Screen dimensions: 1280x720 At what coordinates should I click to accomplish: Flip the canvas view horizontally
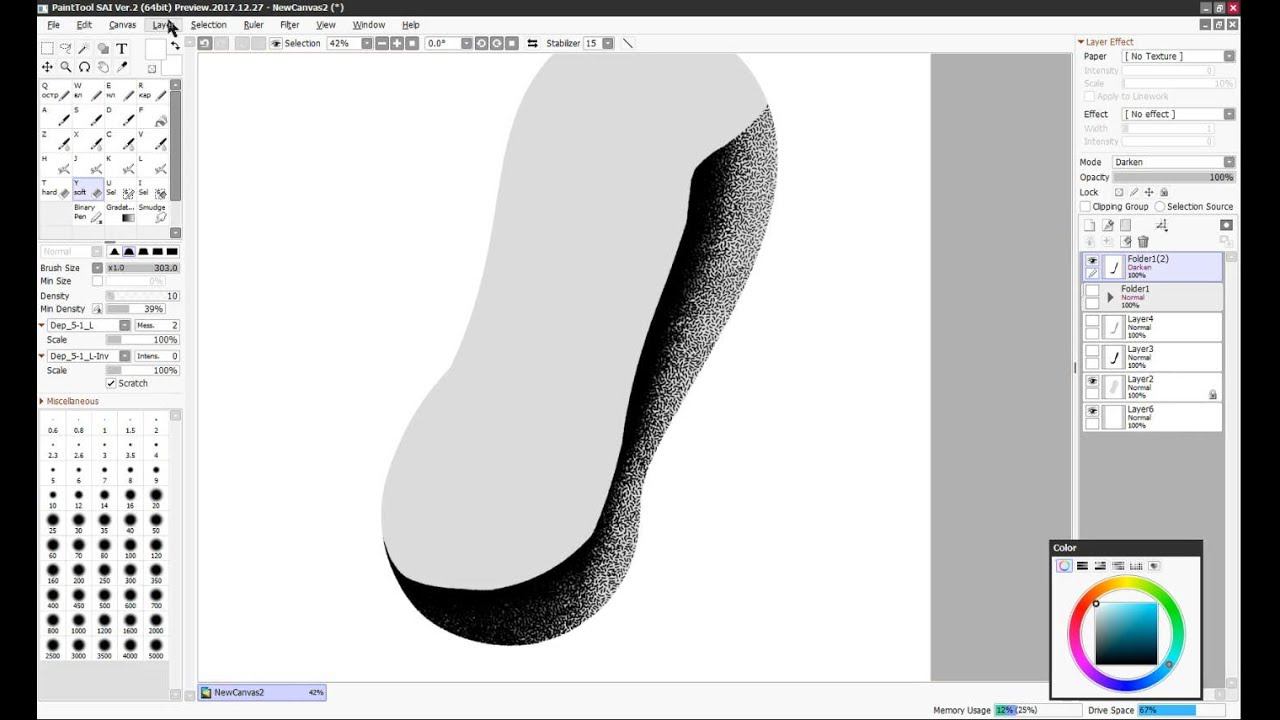point(532,43)
